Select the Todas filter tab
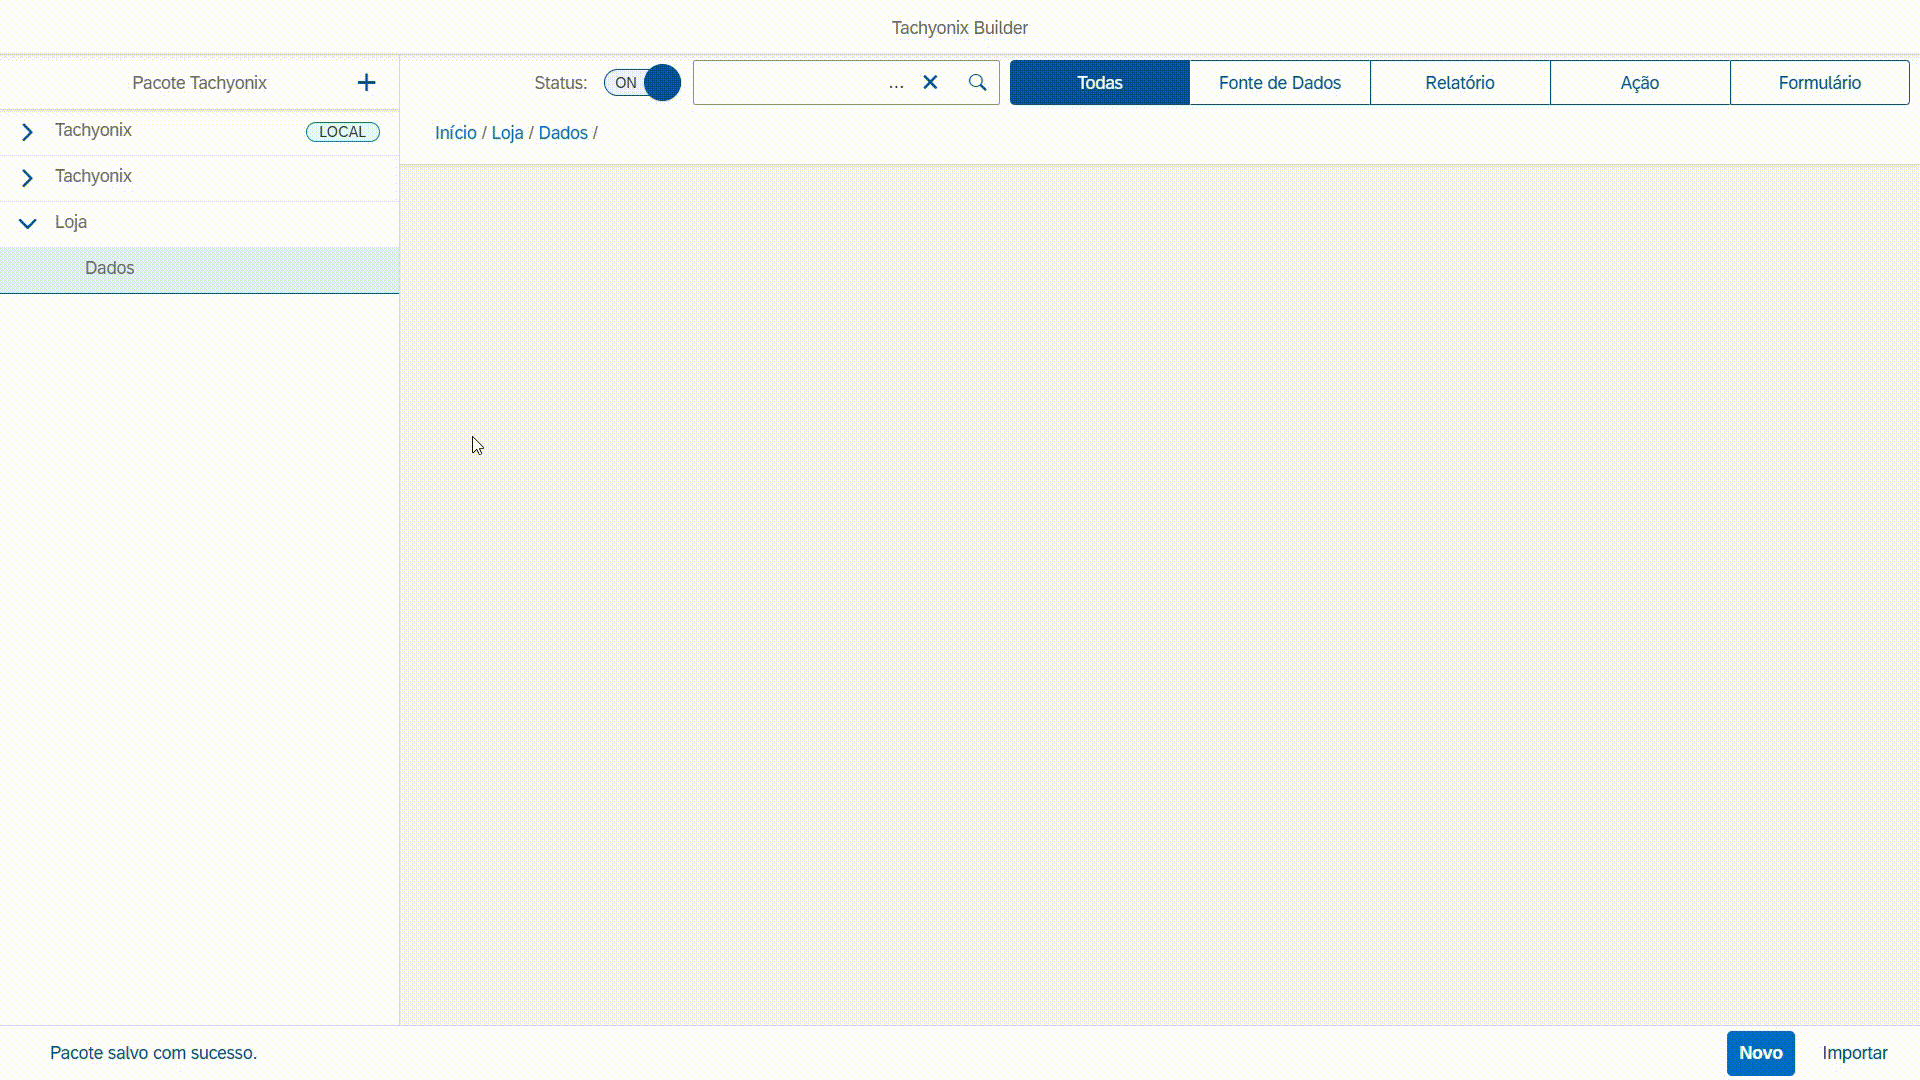Viewport: 1920px width, 1080px height. tap(1099, 83)
